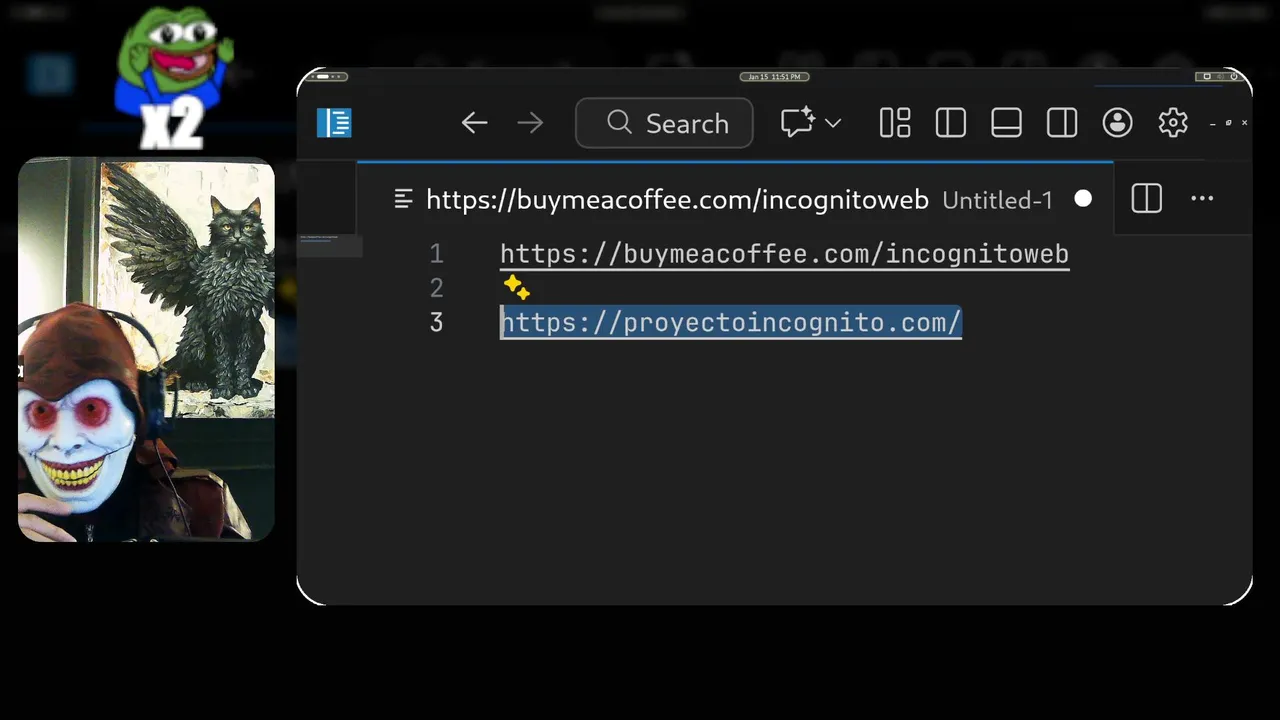Image resolution: width=1280 pixels, height=720 pixels.
Task: Click the webcam overlay thumbnail
Action: (146, 349)
